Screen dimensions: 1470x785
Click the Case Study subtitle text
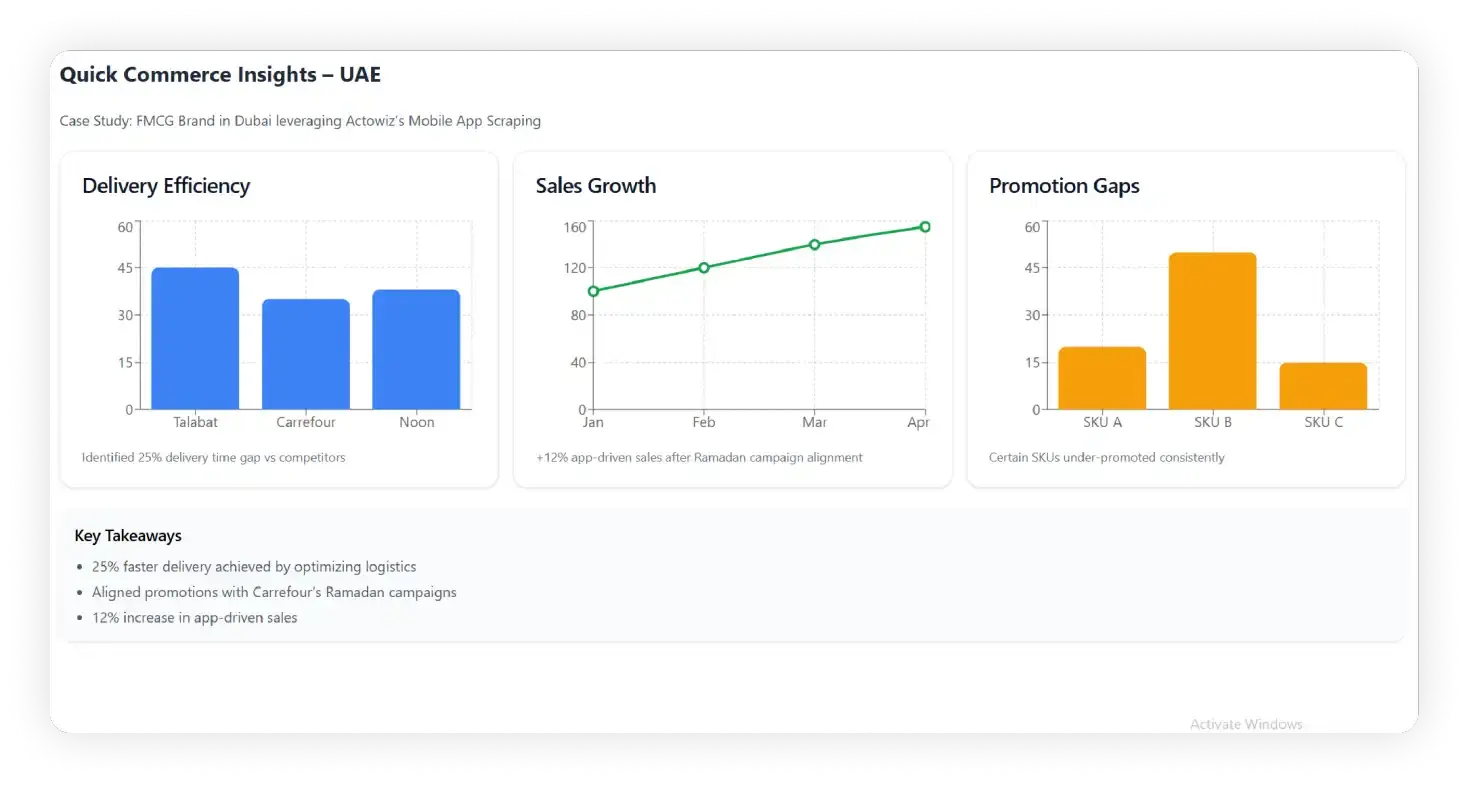click(x=300, y=121)
